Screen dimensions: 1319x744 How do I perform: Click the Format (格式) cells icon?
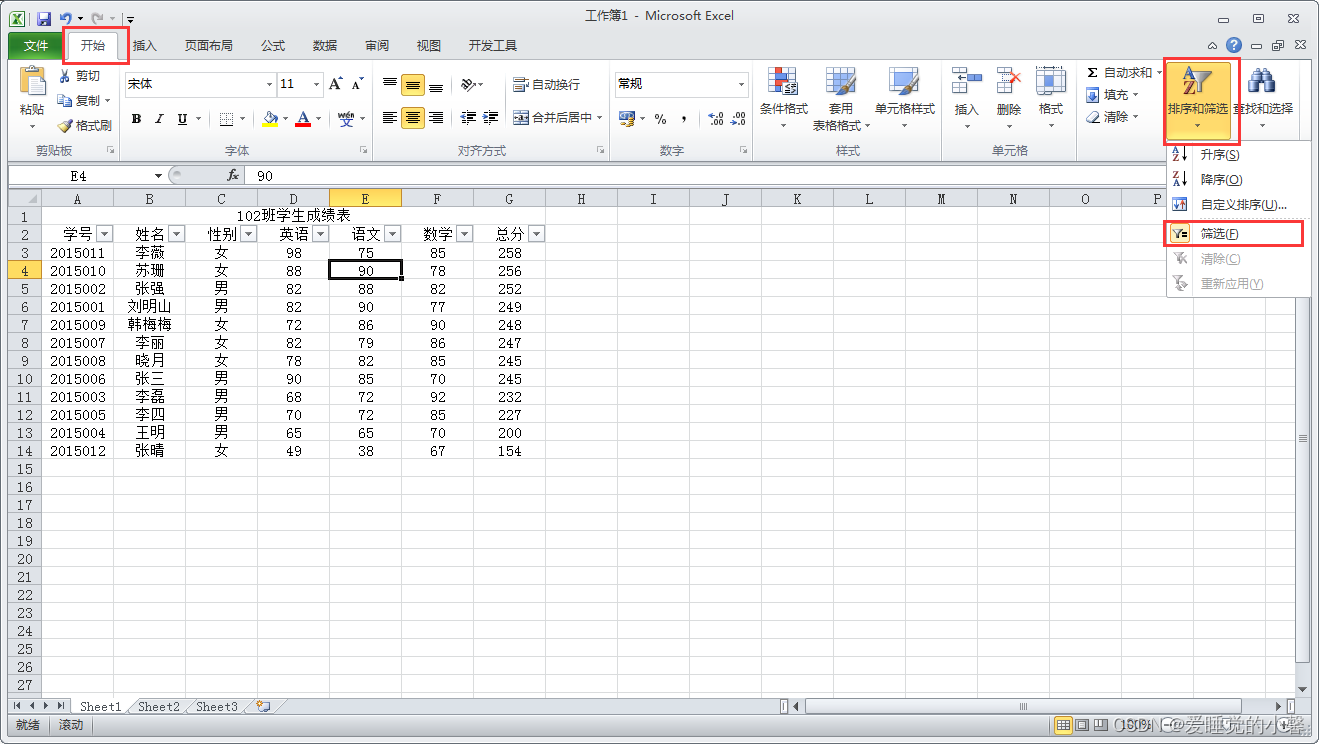pos(1051,81)
